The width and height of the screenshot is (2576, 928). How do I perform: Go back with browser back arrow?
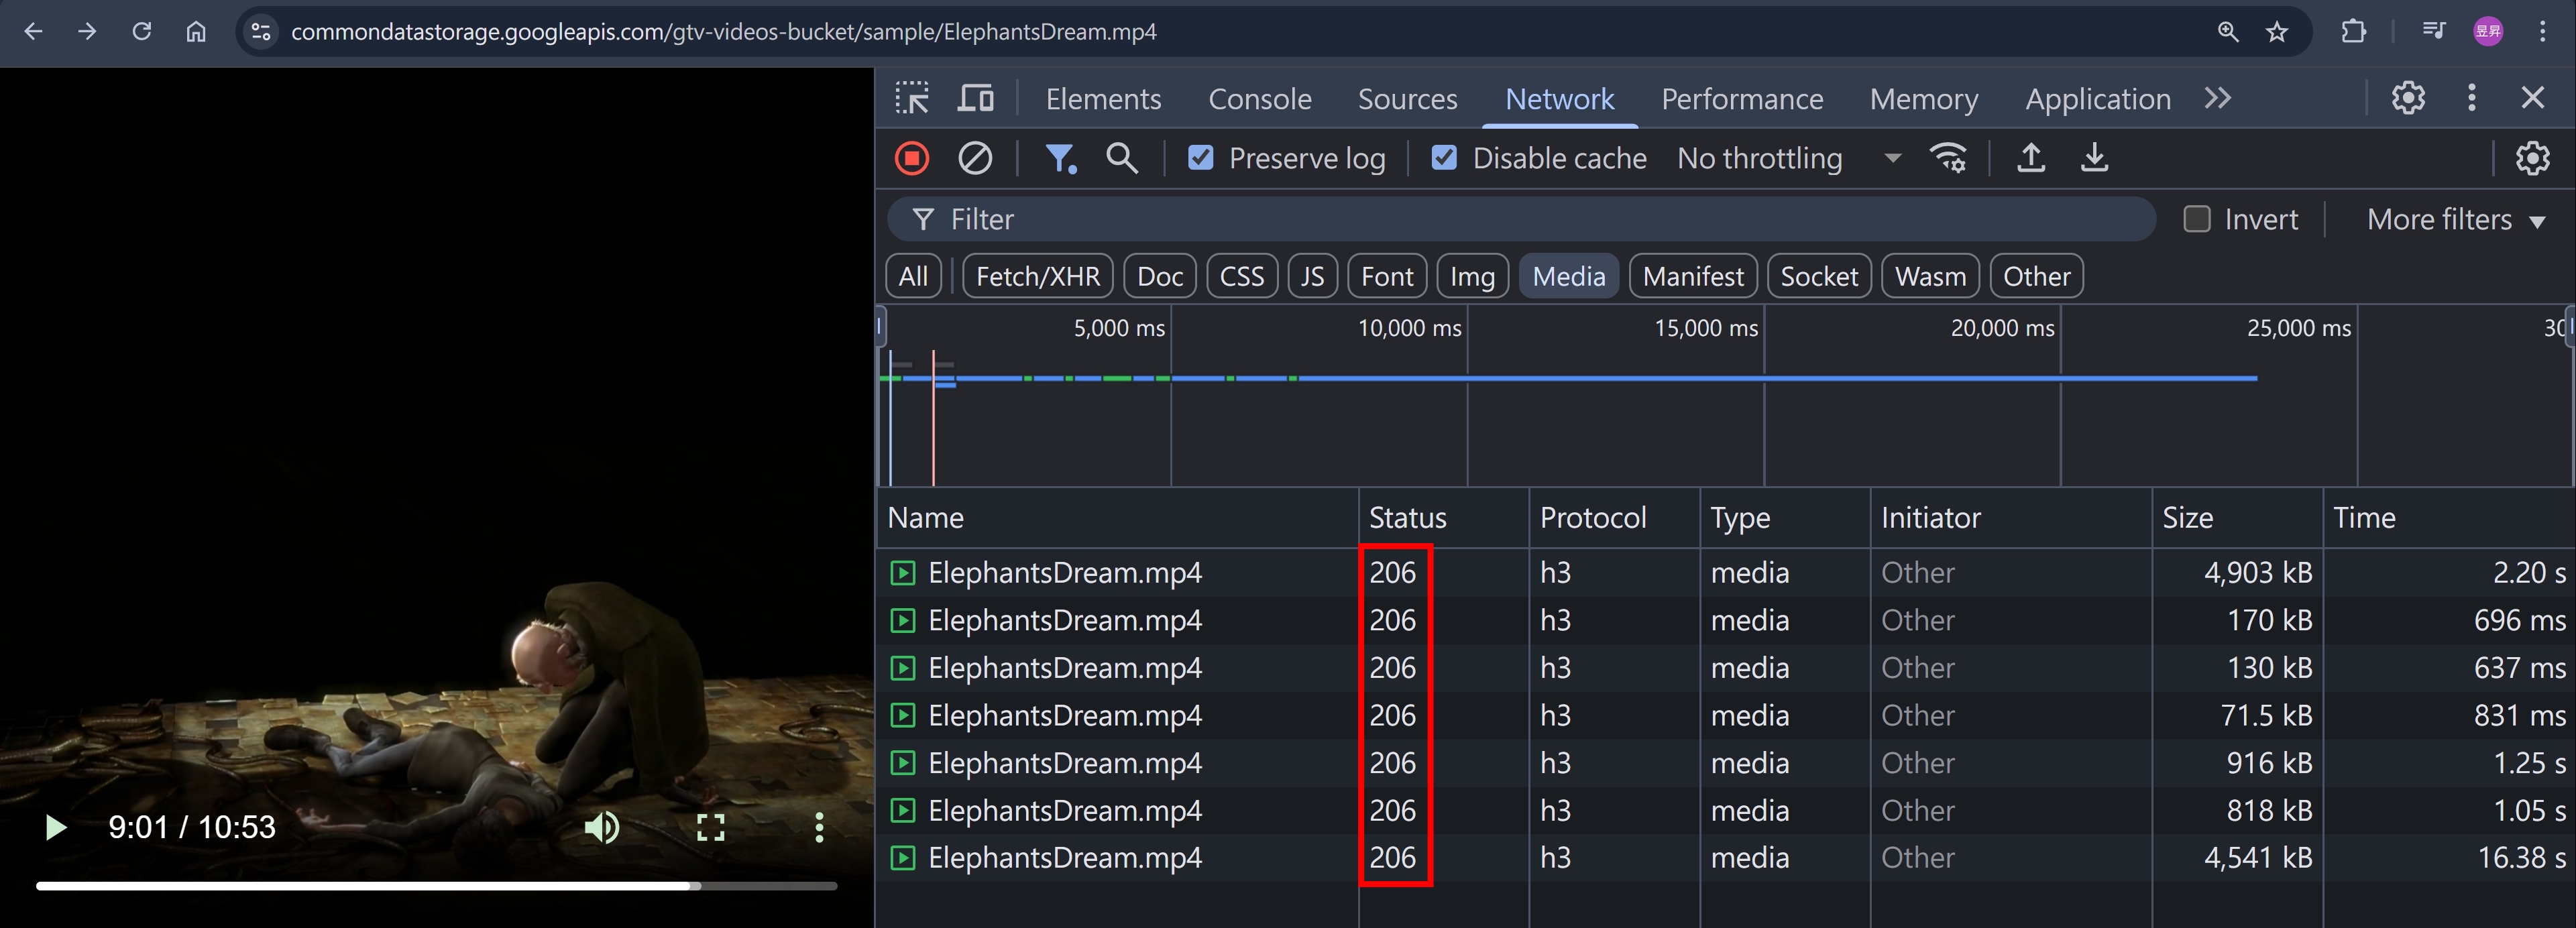(33, 32)
